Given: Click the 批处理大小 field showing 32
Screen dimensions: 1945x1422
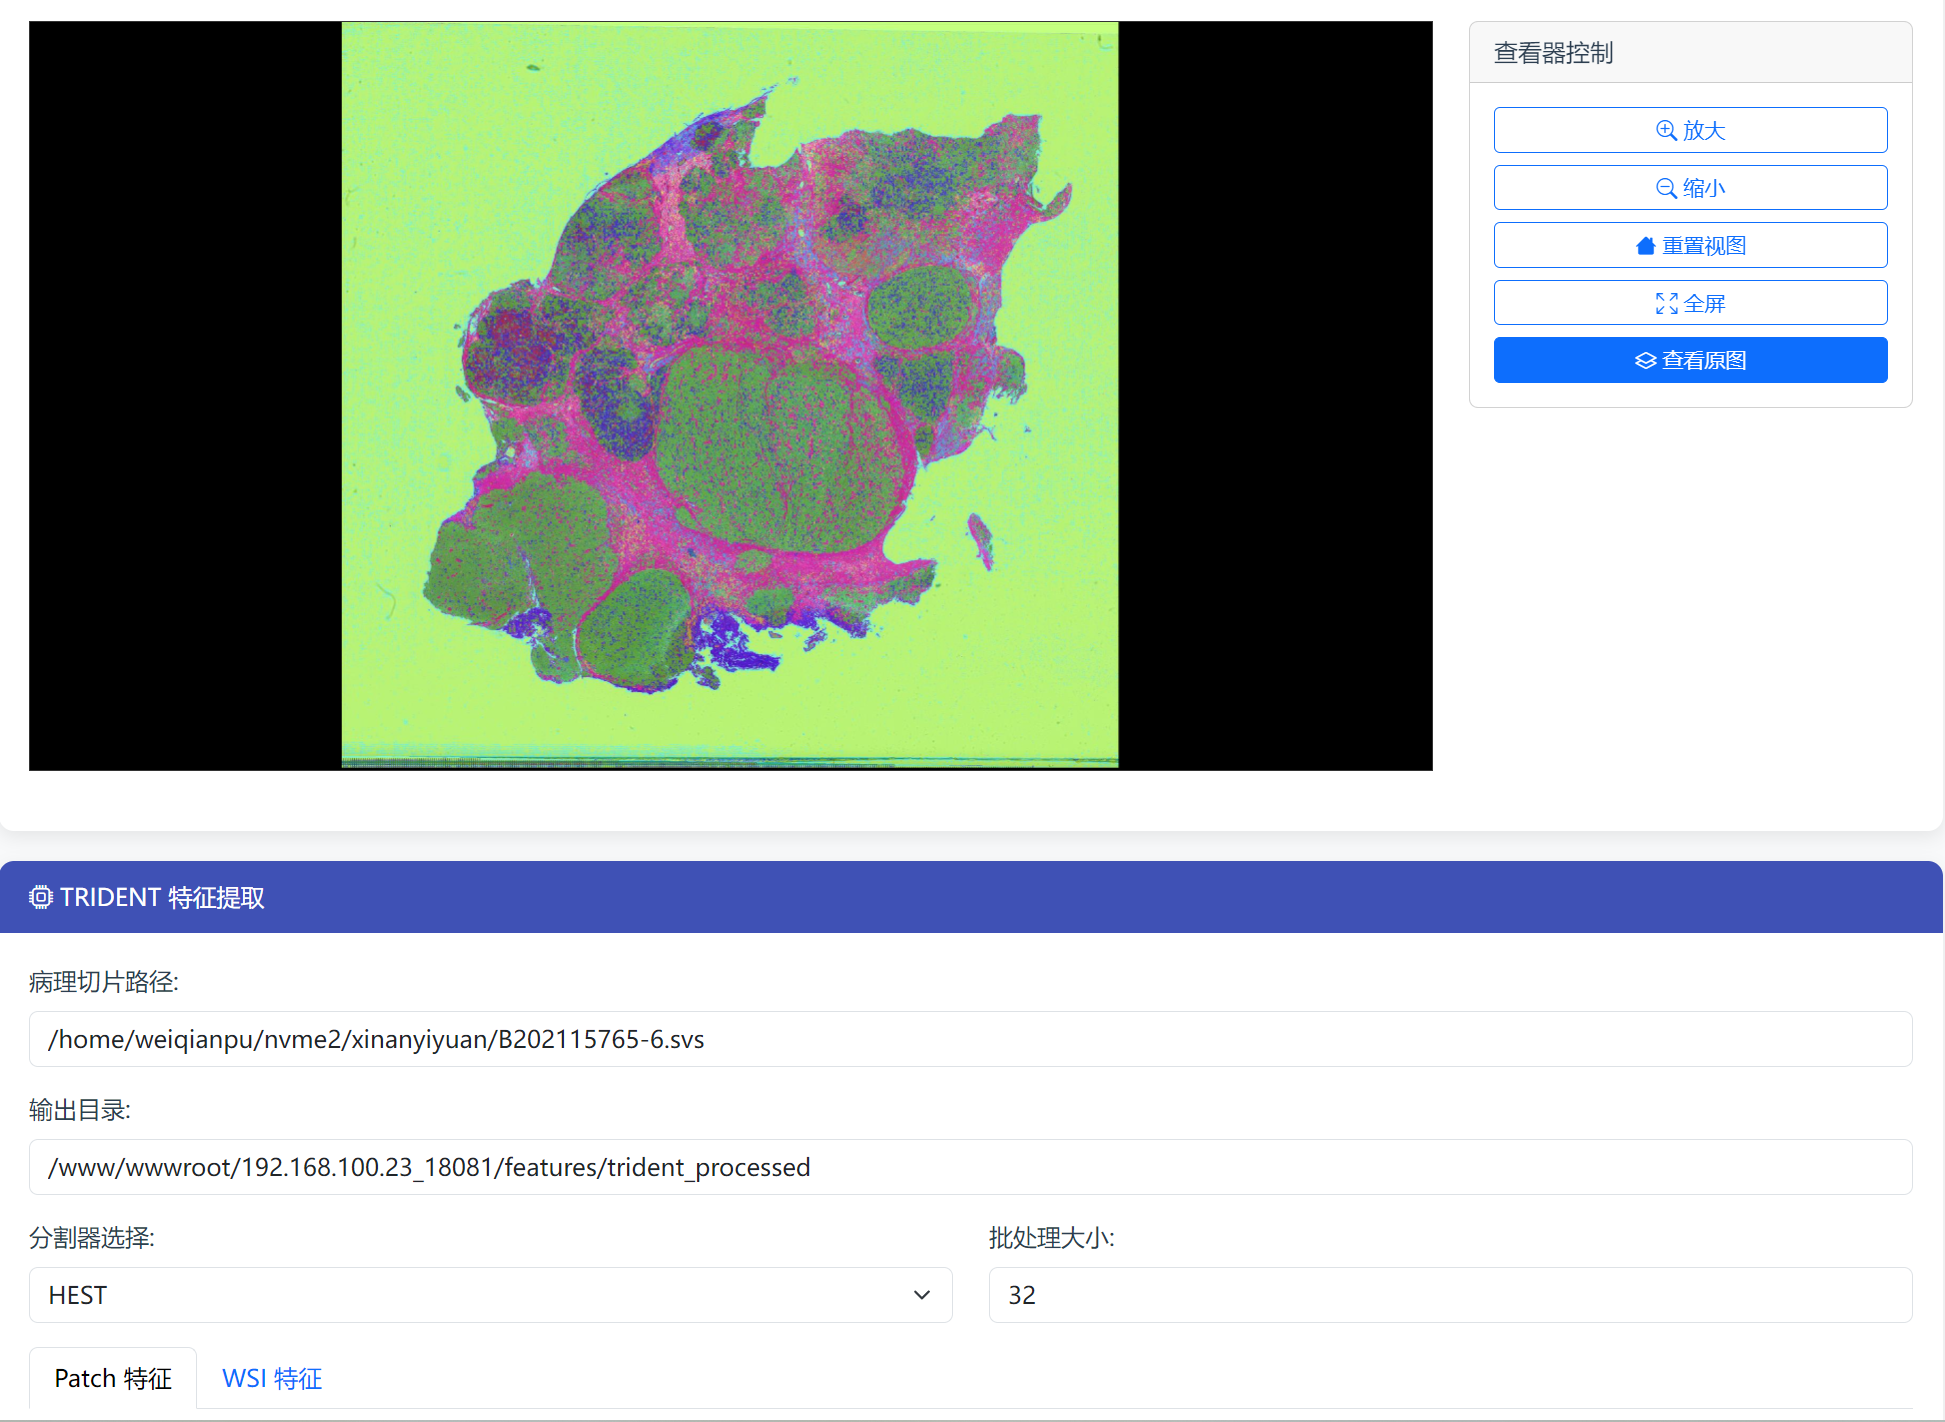Looking at the screenshot, I should click(1450, 1295).
